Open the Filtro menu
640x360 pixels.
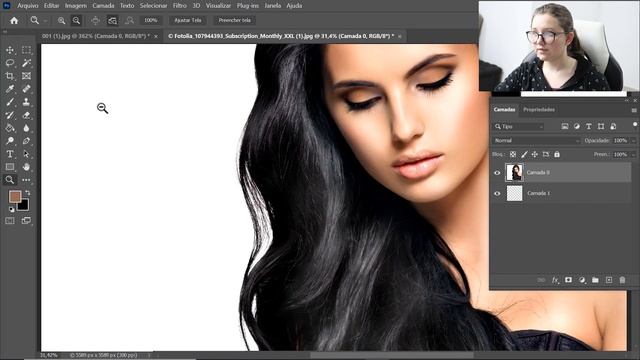[x=180, y=6]
